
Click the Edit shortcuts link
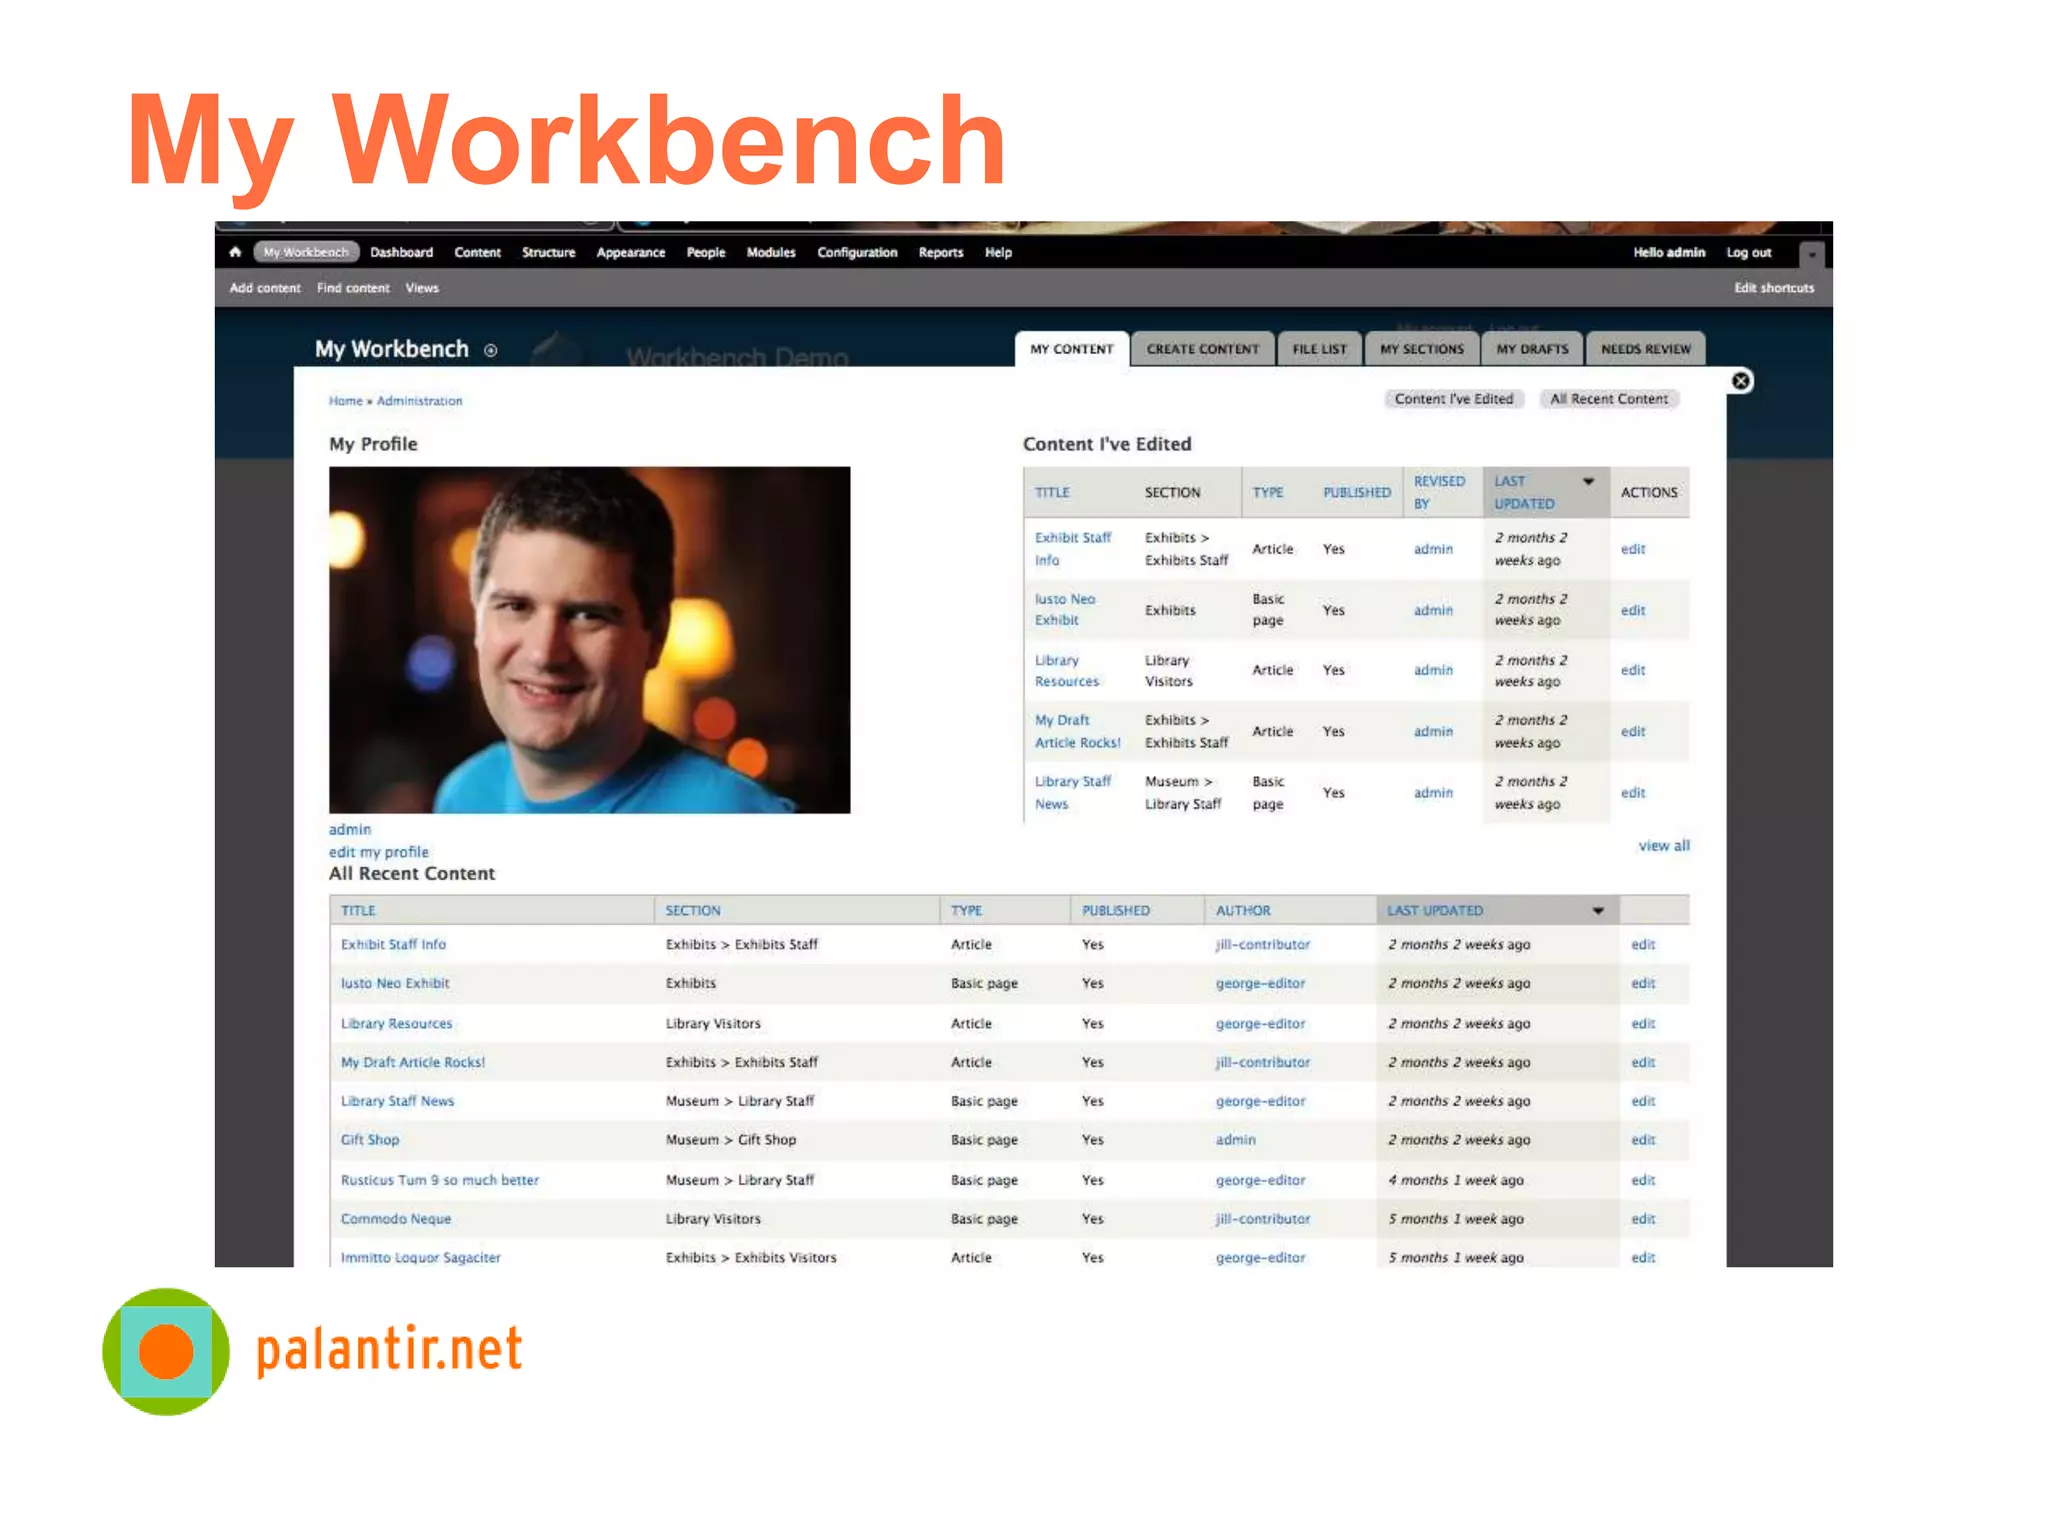(x=1773, y=288)
